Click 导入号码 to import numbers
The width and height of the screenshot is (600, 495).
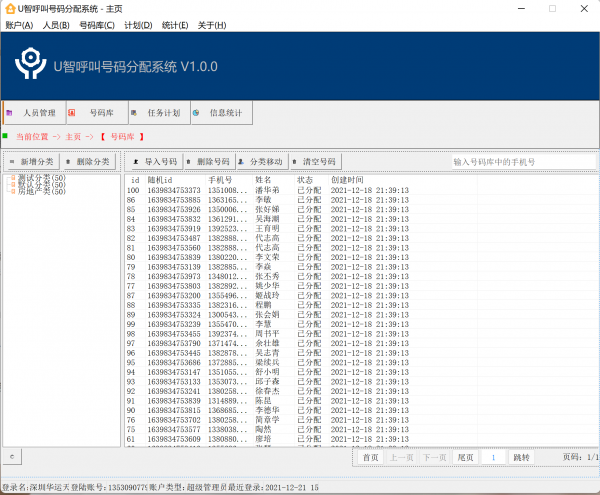[155, 161]
